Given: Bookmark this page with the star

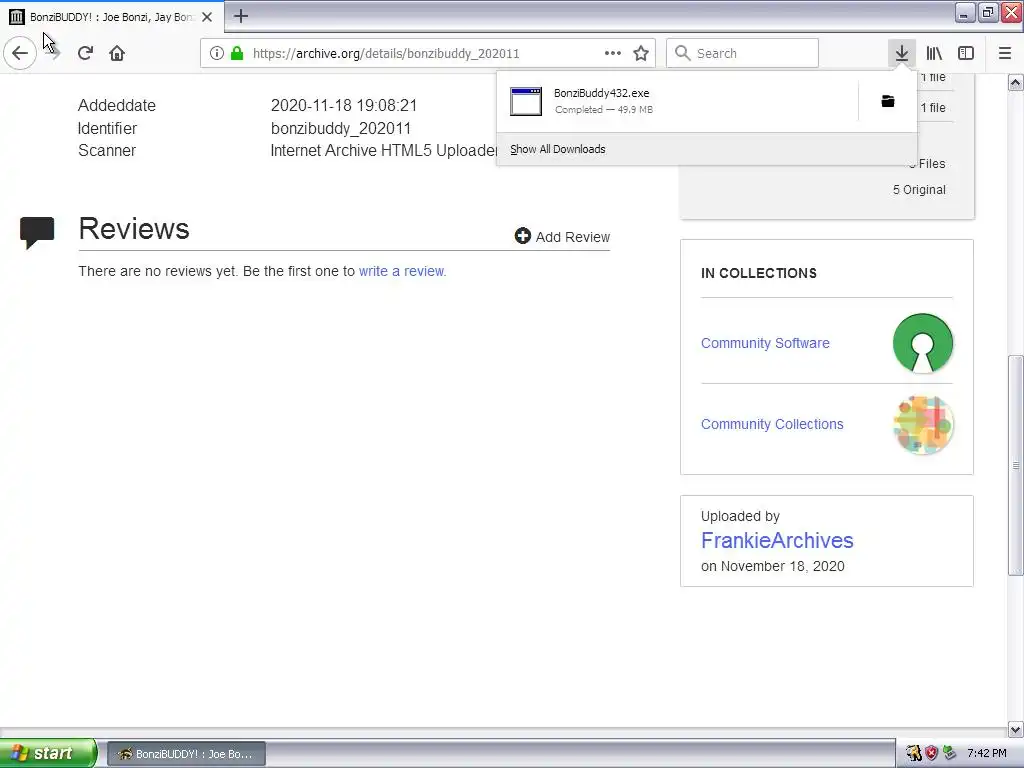Looking at the screenshot, I should pyautogui.click(x=641, y=53).
